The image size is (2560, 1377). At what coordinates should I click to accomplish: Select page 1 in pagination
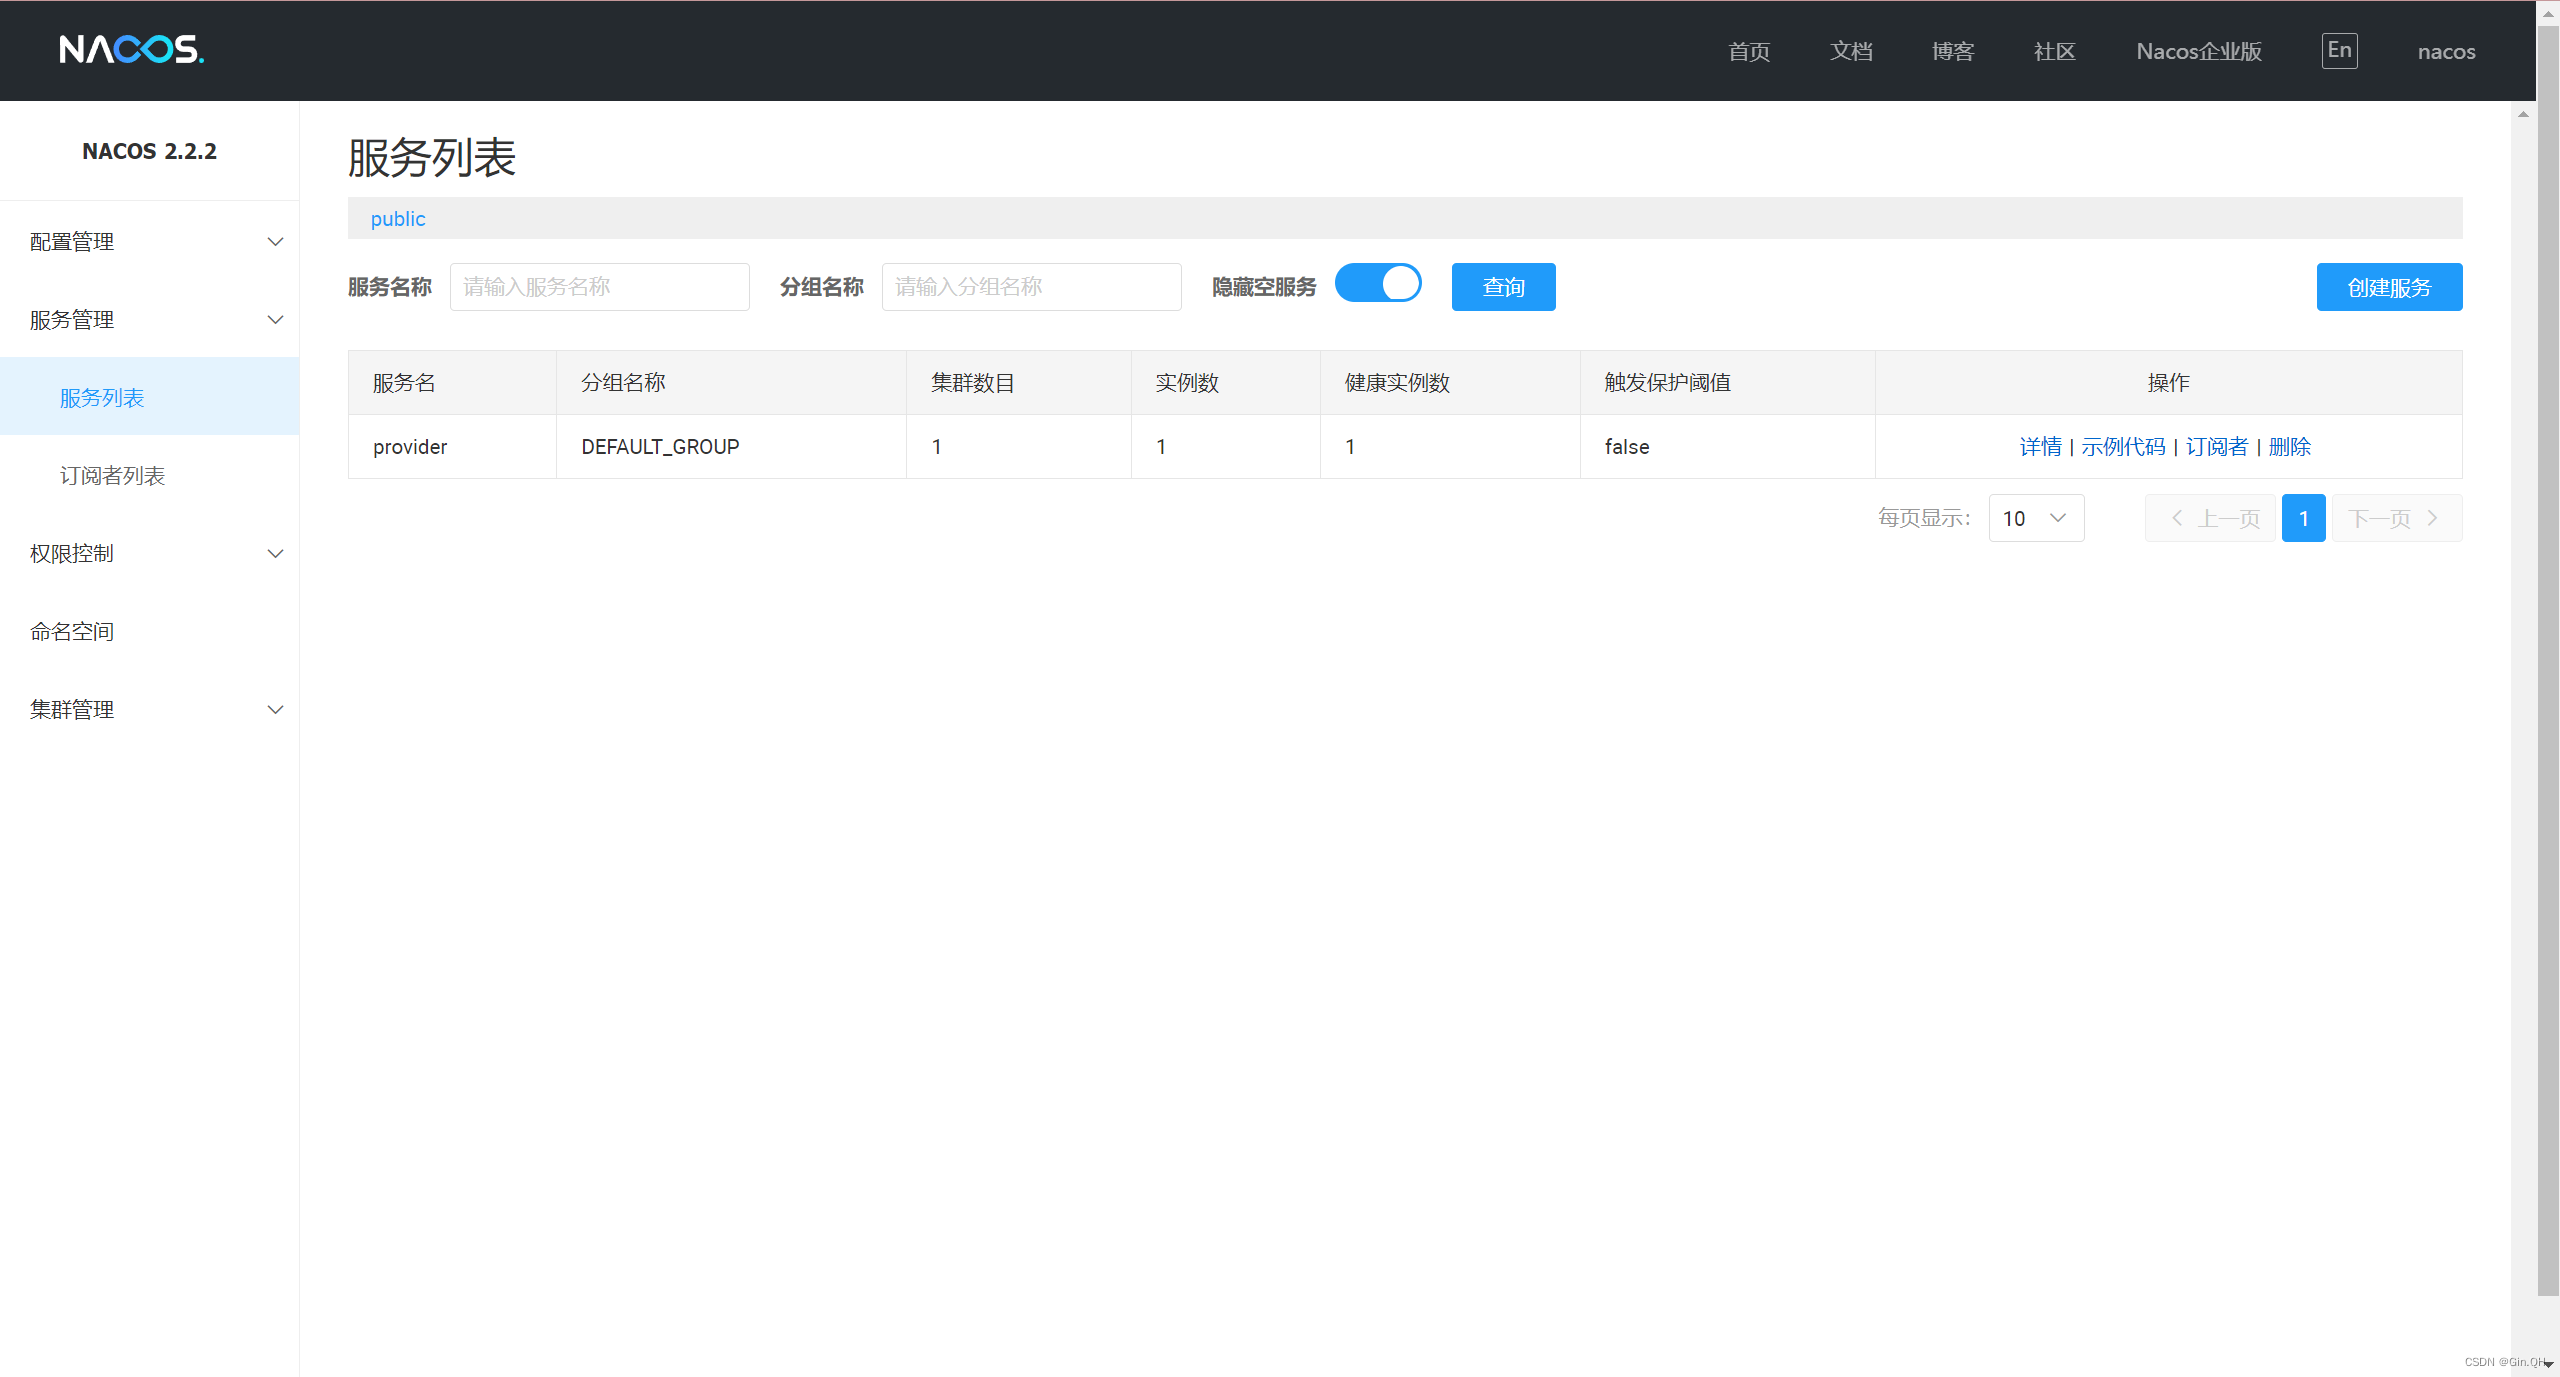coord(2304,518)
